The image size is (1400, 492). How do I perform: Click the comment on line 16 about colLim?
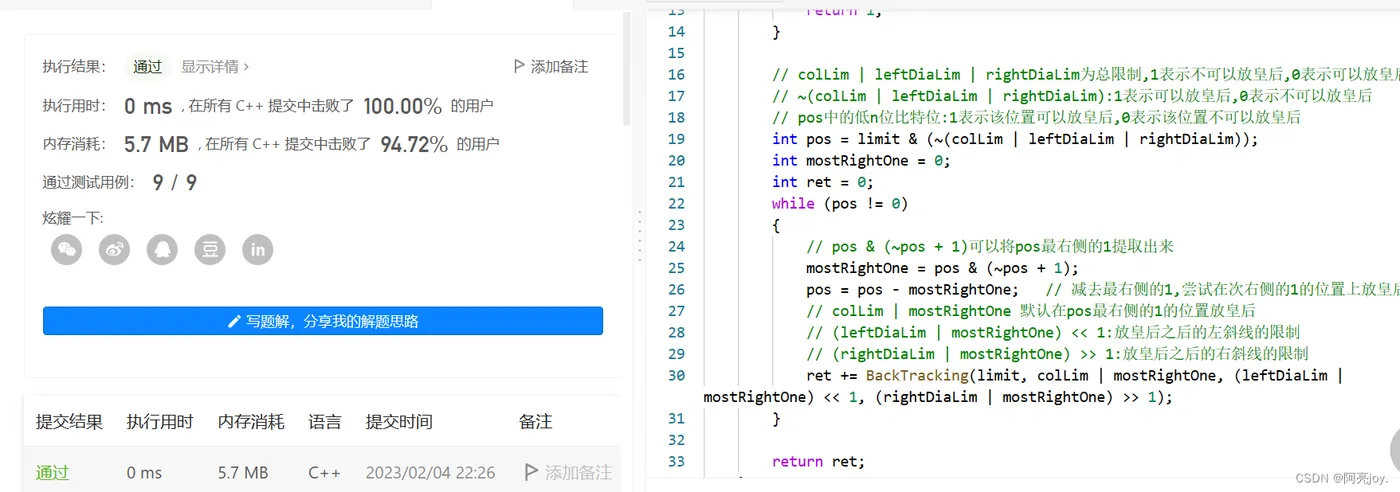click(x=1085, y=74)
